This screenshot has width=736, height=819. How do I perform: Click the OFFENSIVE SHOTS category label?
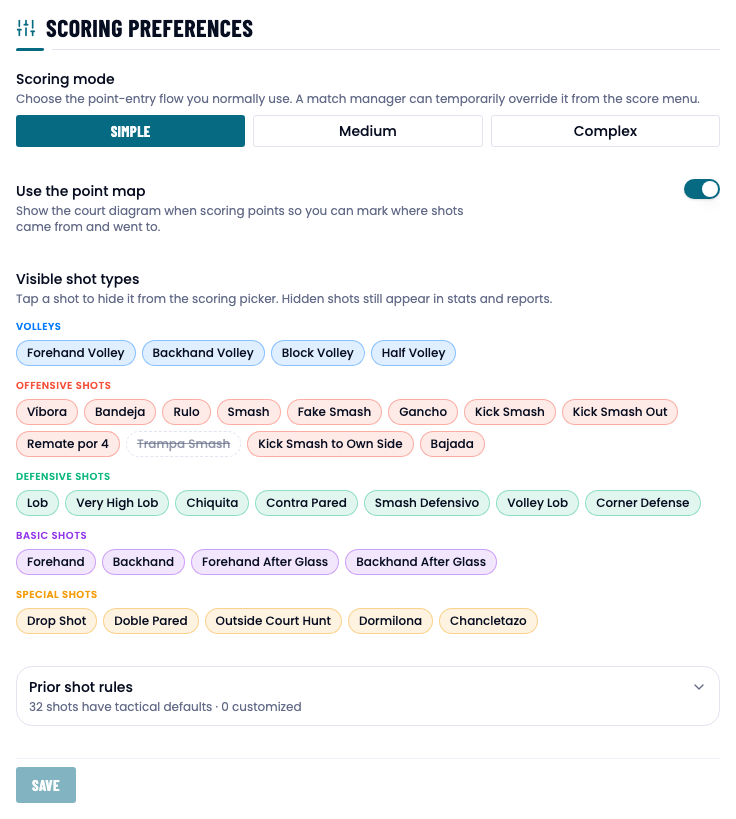tap(64, 385)
